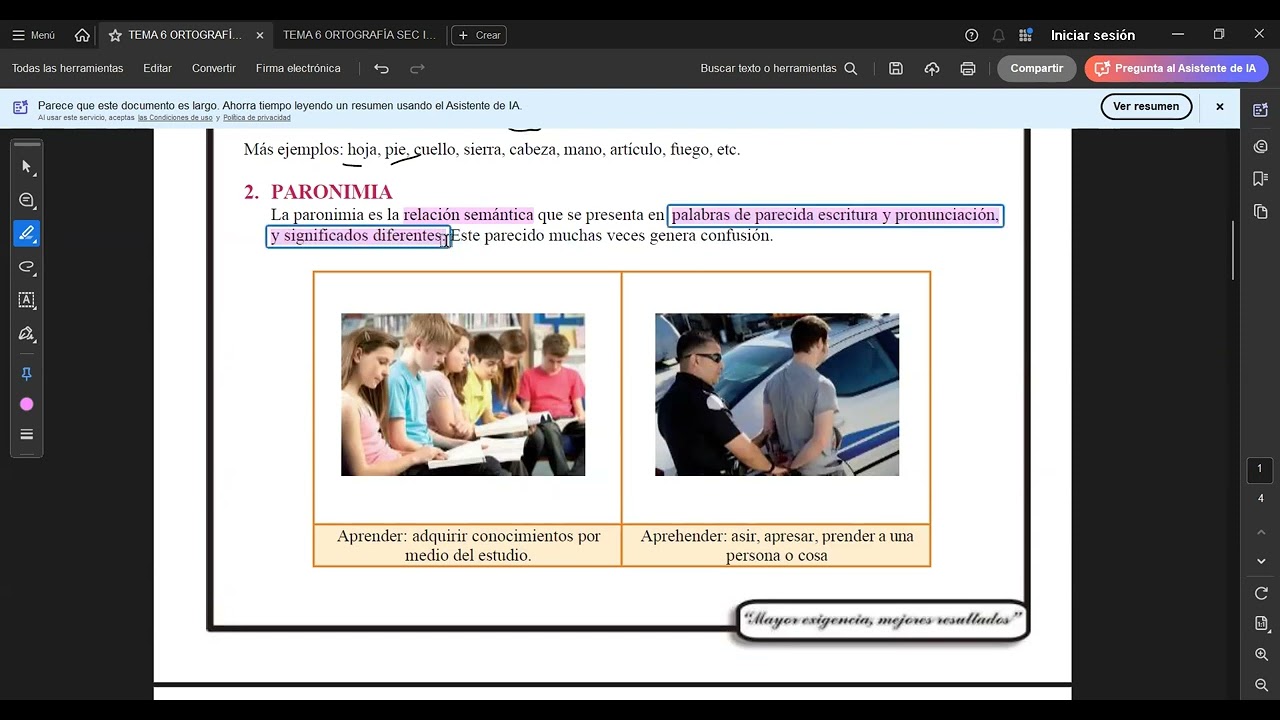Open the line thickness menu icon

(x=27, y=434)
